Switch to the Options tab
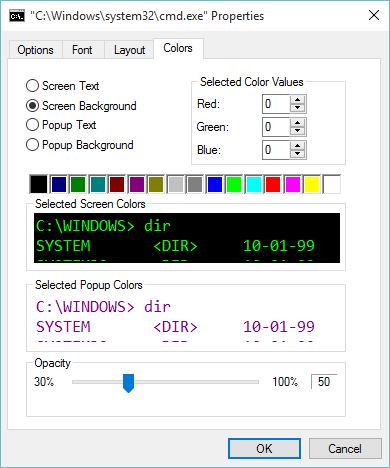 coord(35,50)
